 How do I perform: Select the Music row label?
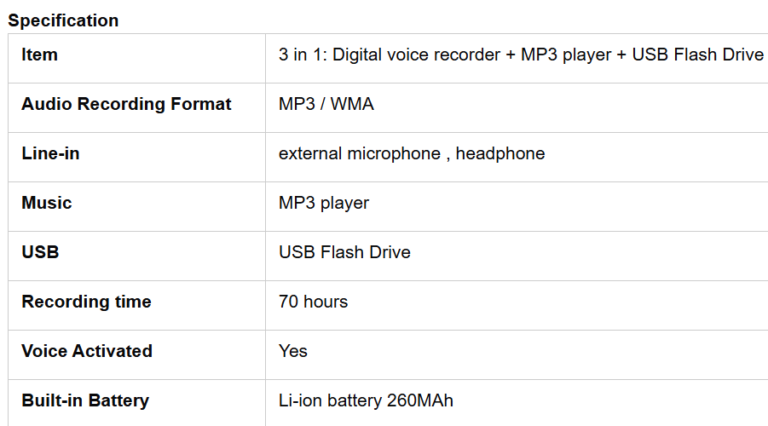47,203
